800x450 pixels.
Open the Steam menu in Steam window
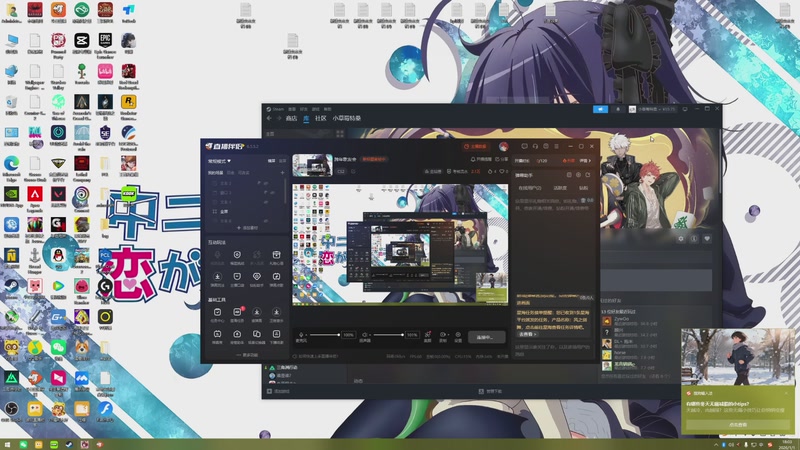point(278,109)
